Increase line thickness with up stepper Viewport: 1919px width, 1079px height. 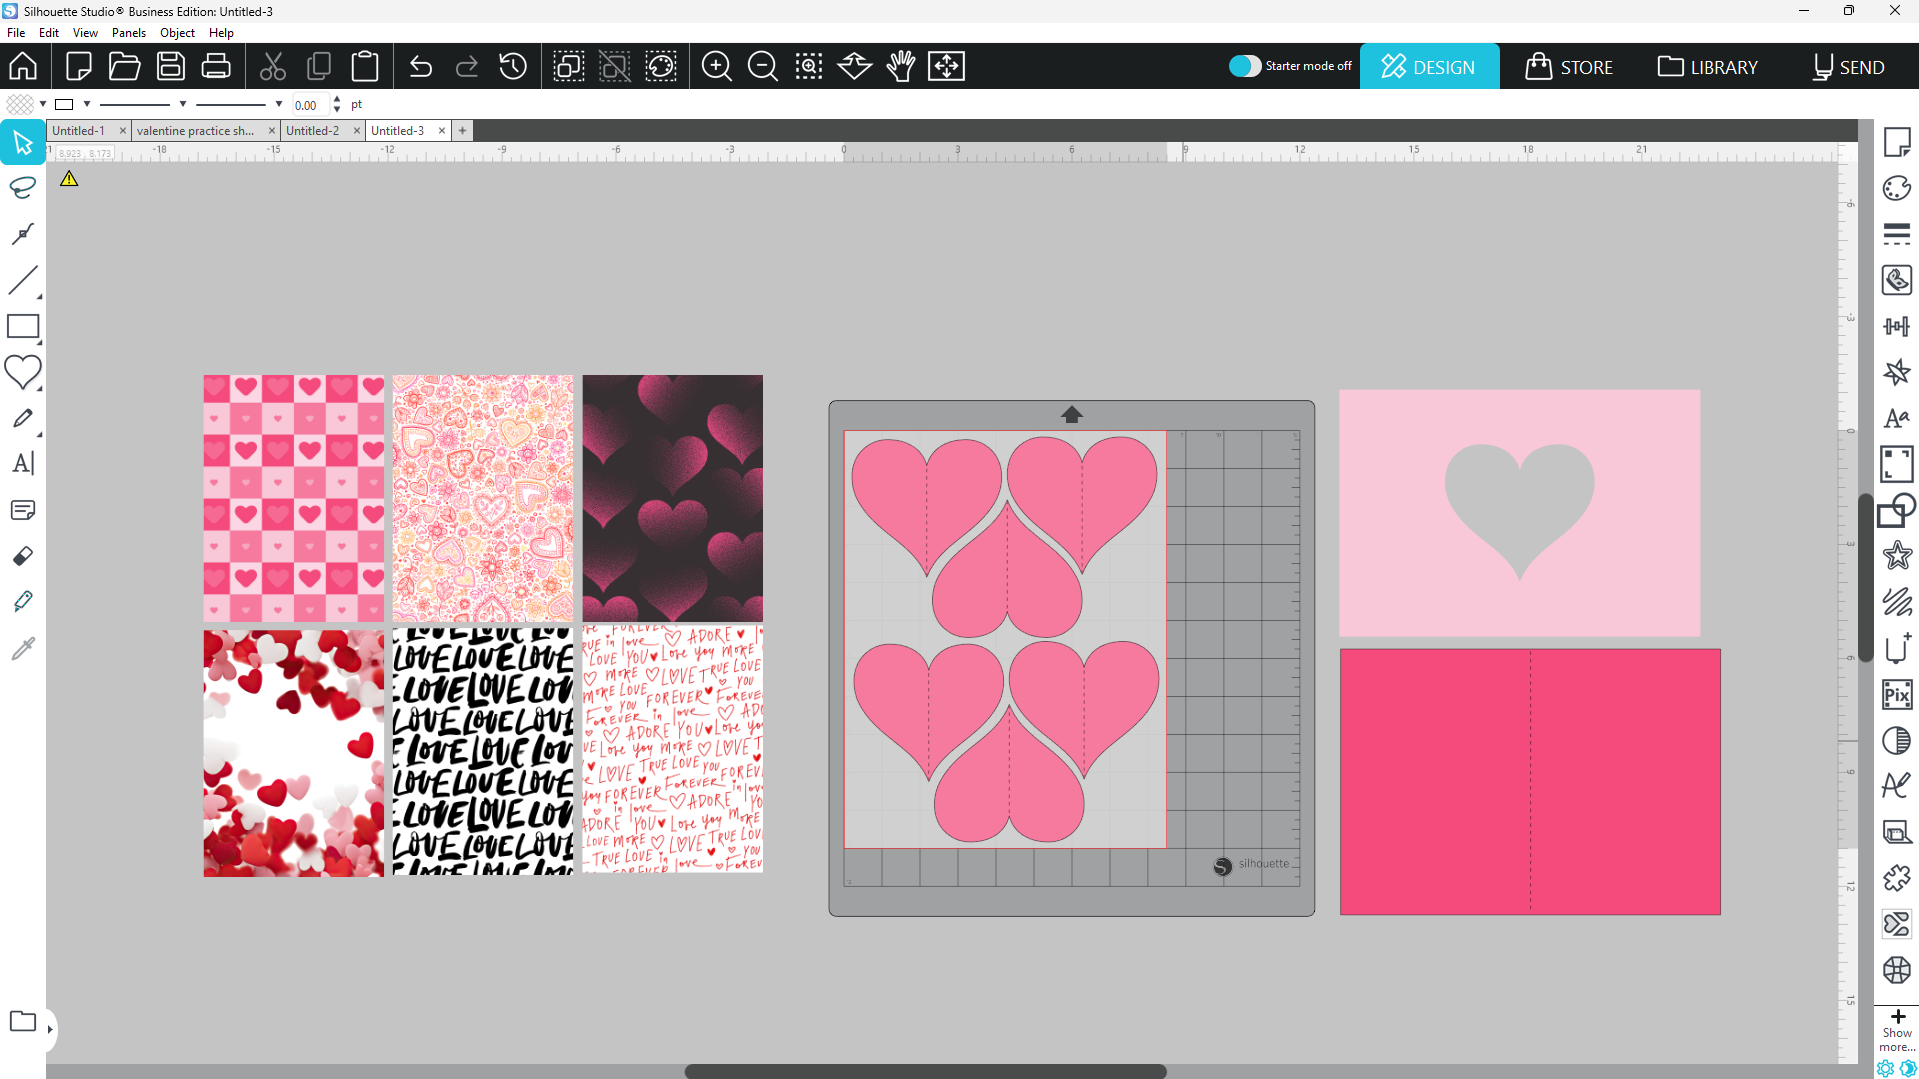pyautogui.click(x=337, y=99)
